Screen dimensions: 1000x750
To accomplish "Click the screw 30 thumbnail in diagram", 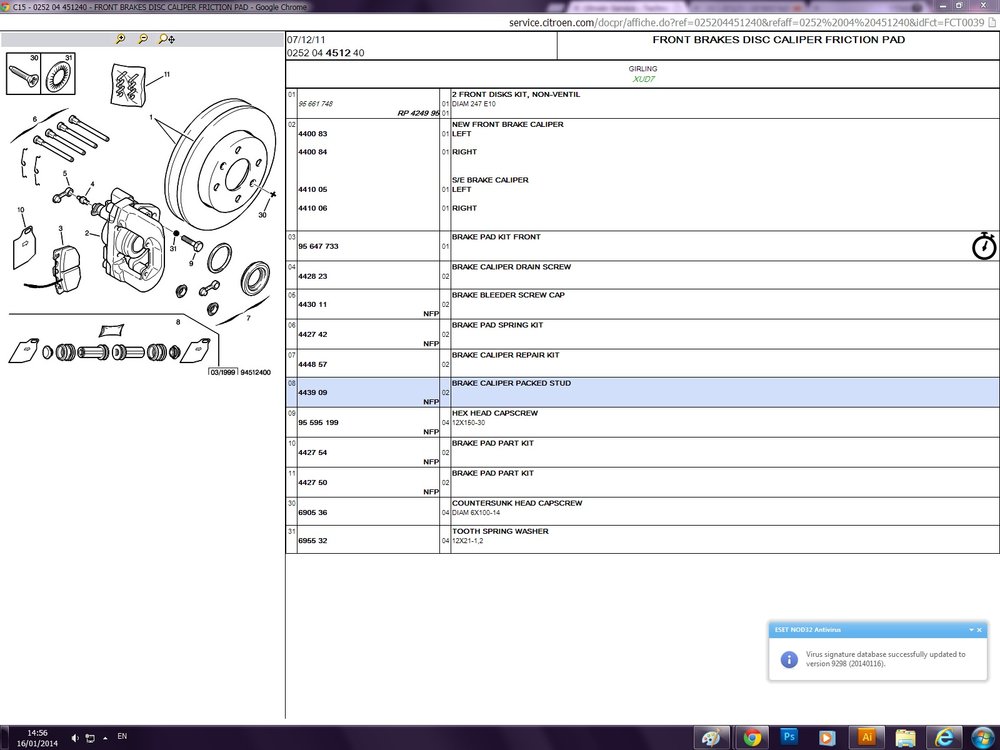I will tap(24, 74).
